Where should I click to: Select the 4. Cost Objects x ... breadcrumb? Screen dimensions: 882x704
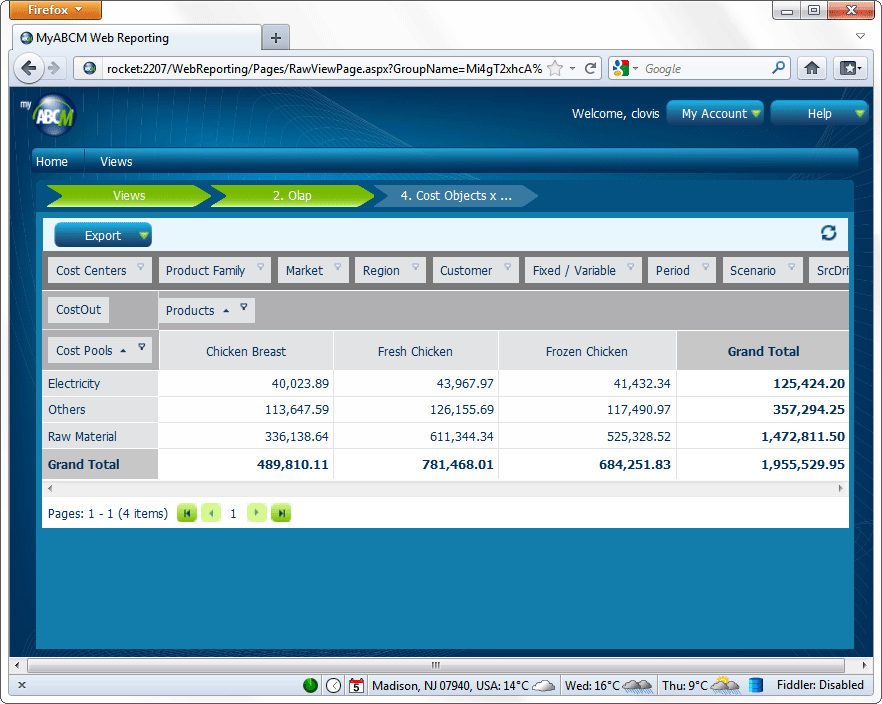coord(456,196)
